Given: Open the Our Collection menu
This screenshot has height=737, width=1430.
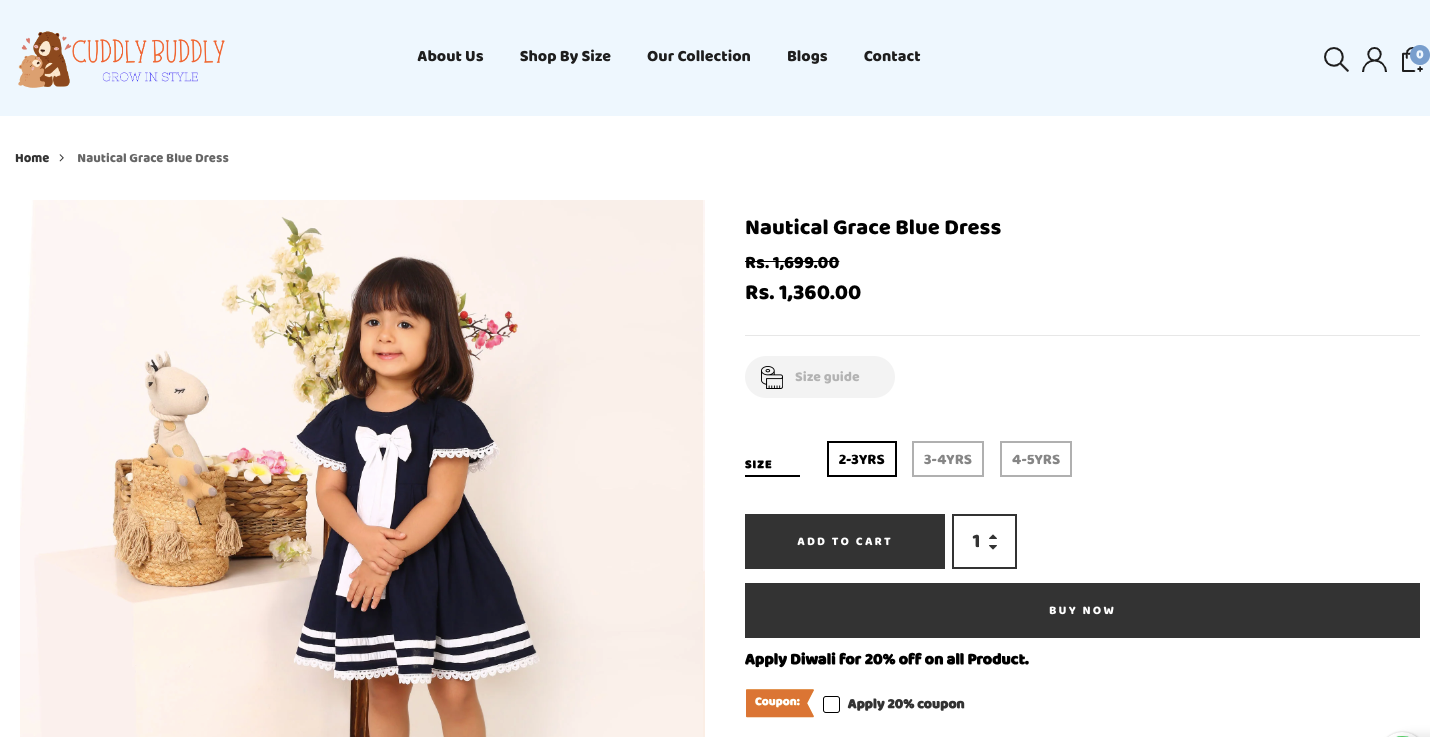Looking at the screenshot, I should coord(698,56).
